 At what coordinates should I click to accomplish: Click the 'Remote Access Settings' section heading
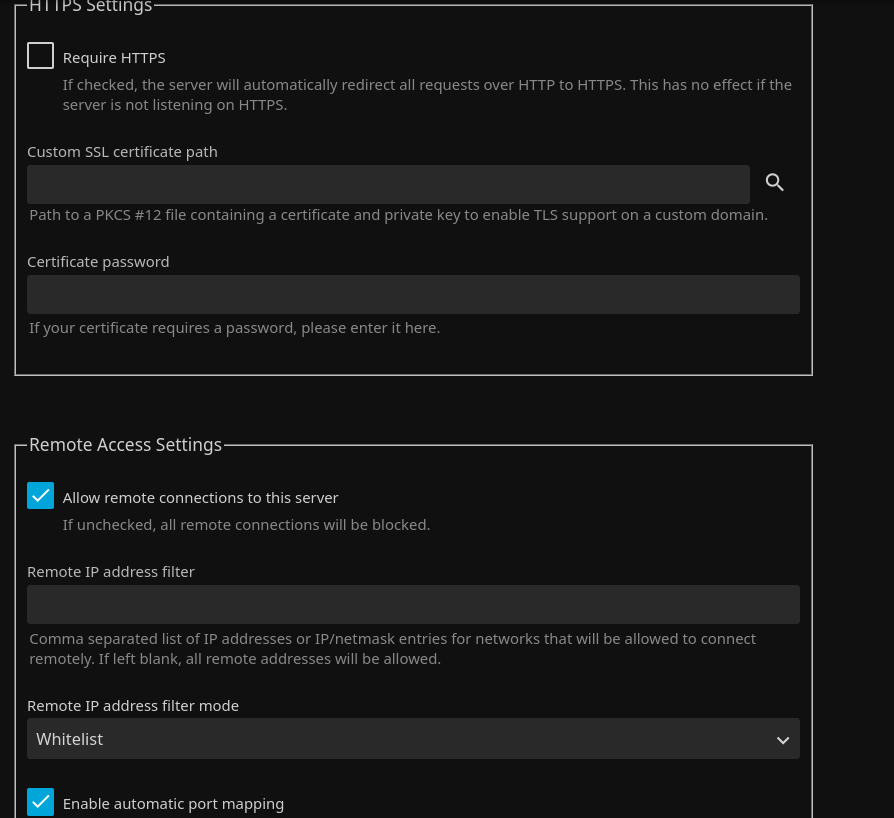(x=125, y=445)
